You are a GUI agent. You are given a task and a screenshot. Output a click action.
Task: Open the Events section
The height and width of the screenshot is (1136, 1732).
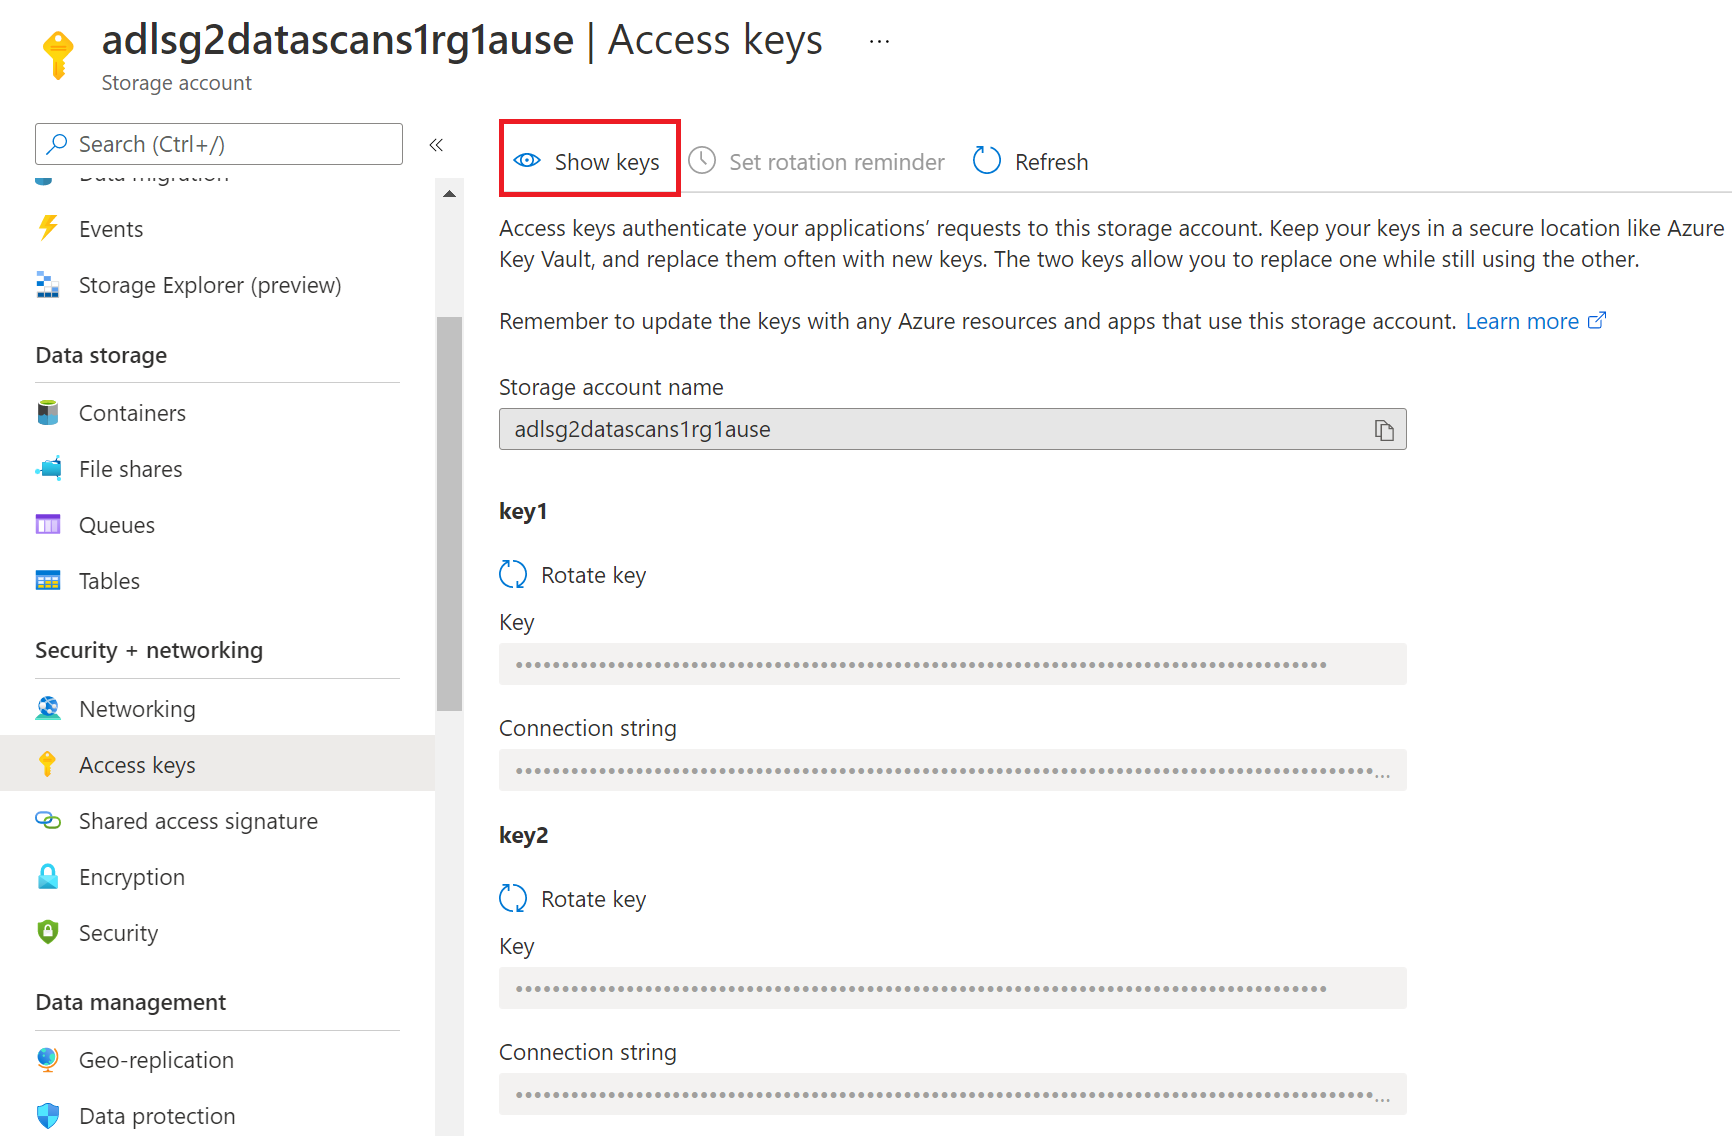tap(110, 228)
